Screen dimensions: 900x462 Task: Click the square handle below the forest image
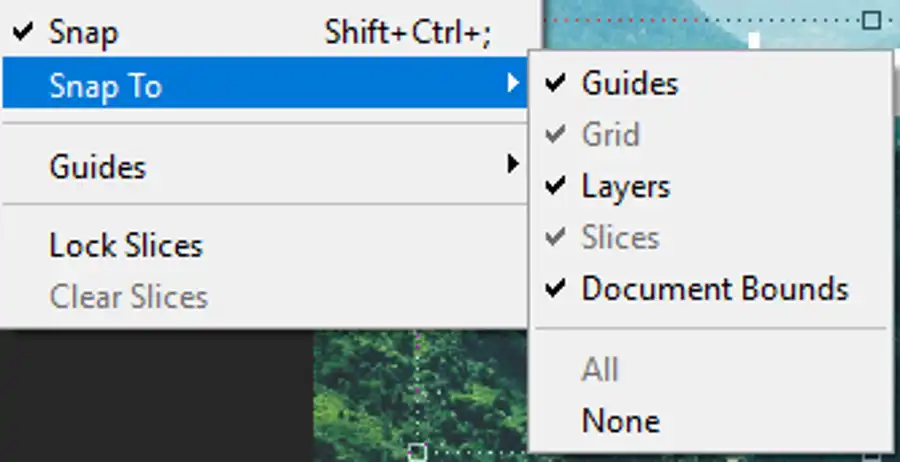(x=417, y=452)
